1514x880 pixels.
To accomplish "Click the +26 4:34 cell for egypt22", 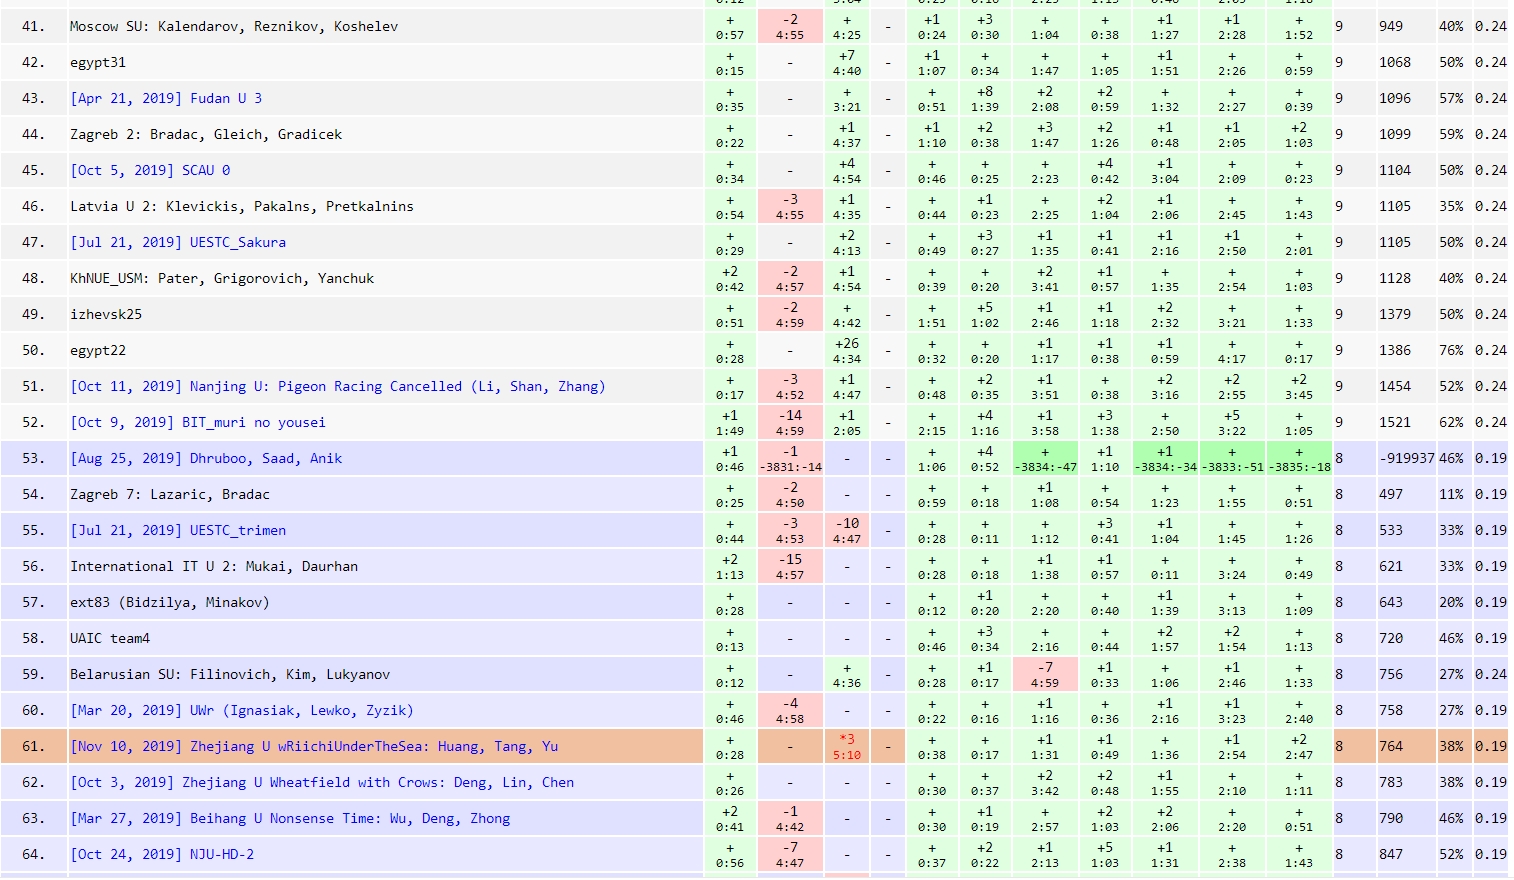I will click(846, 351).
